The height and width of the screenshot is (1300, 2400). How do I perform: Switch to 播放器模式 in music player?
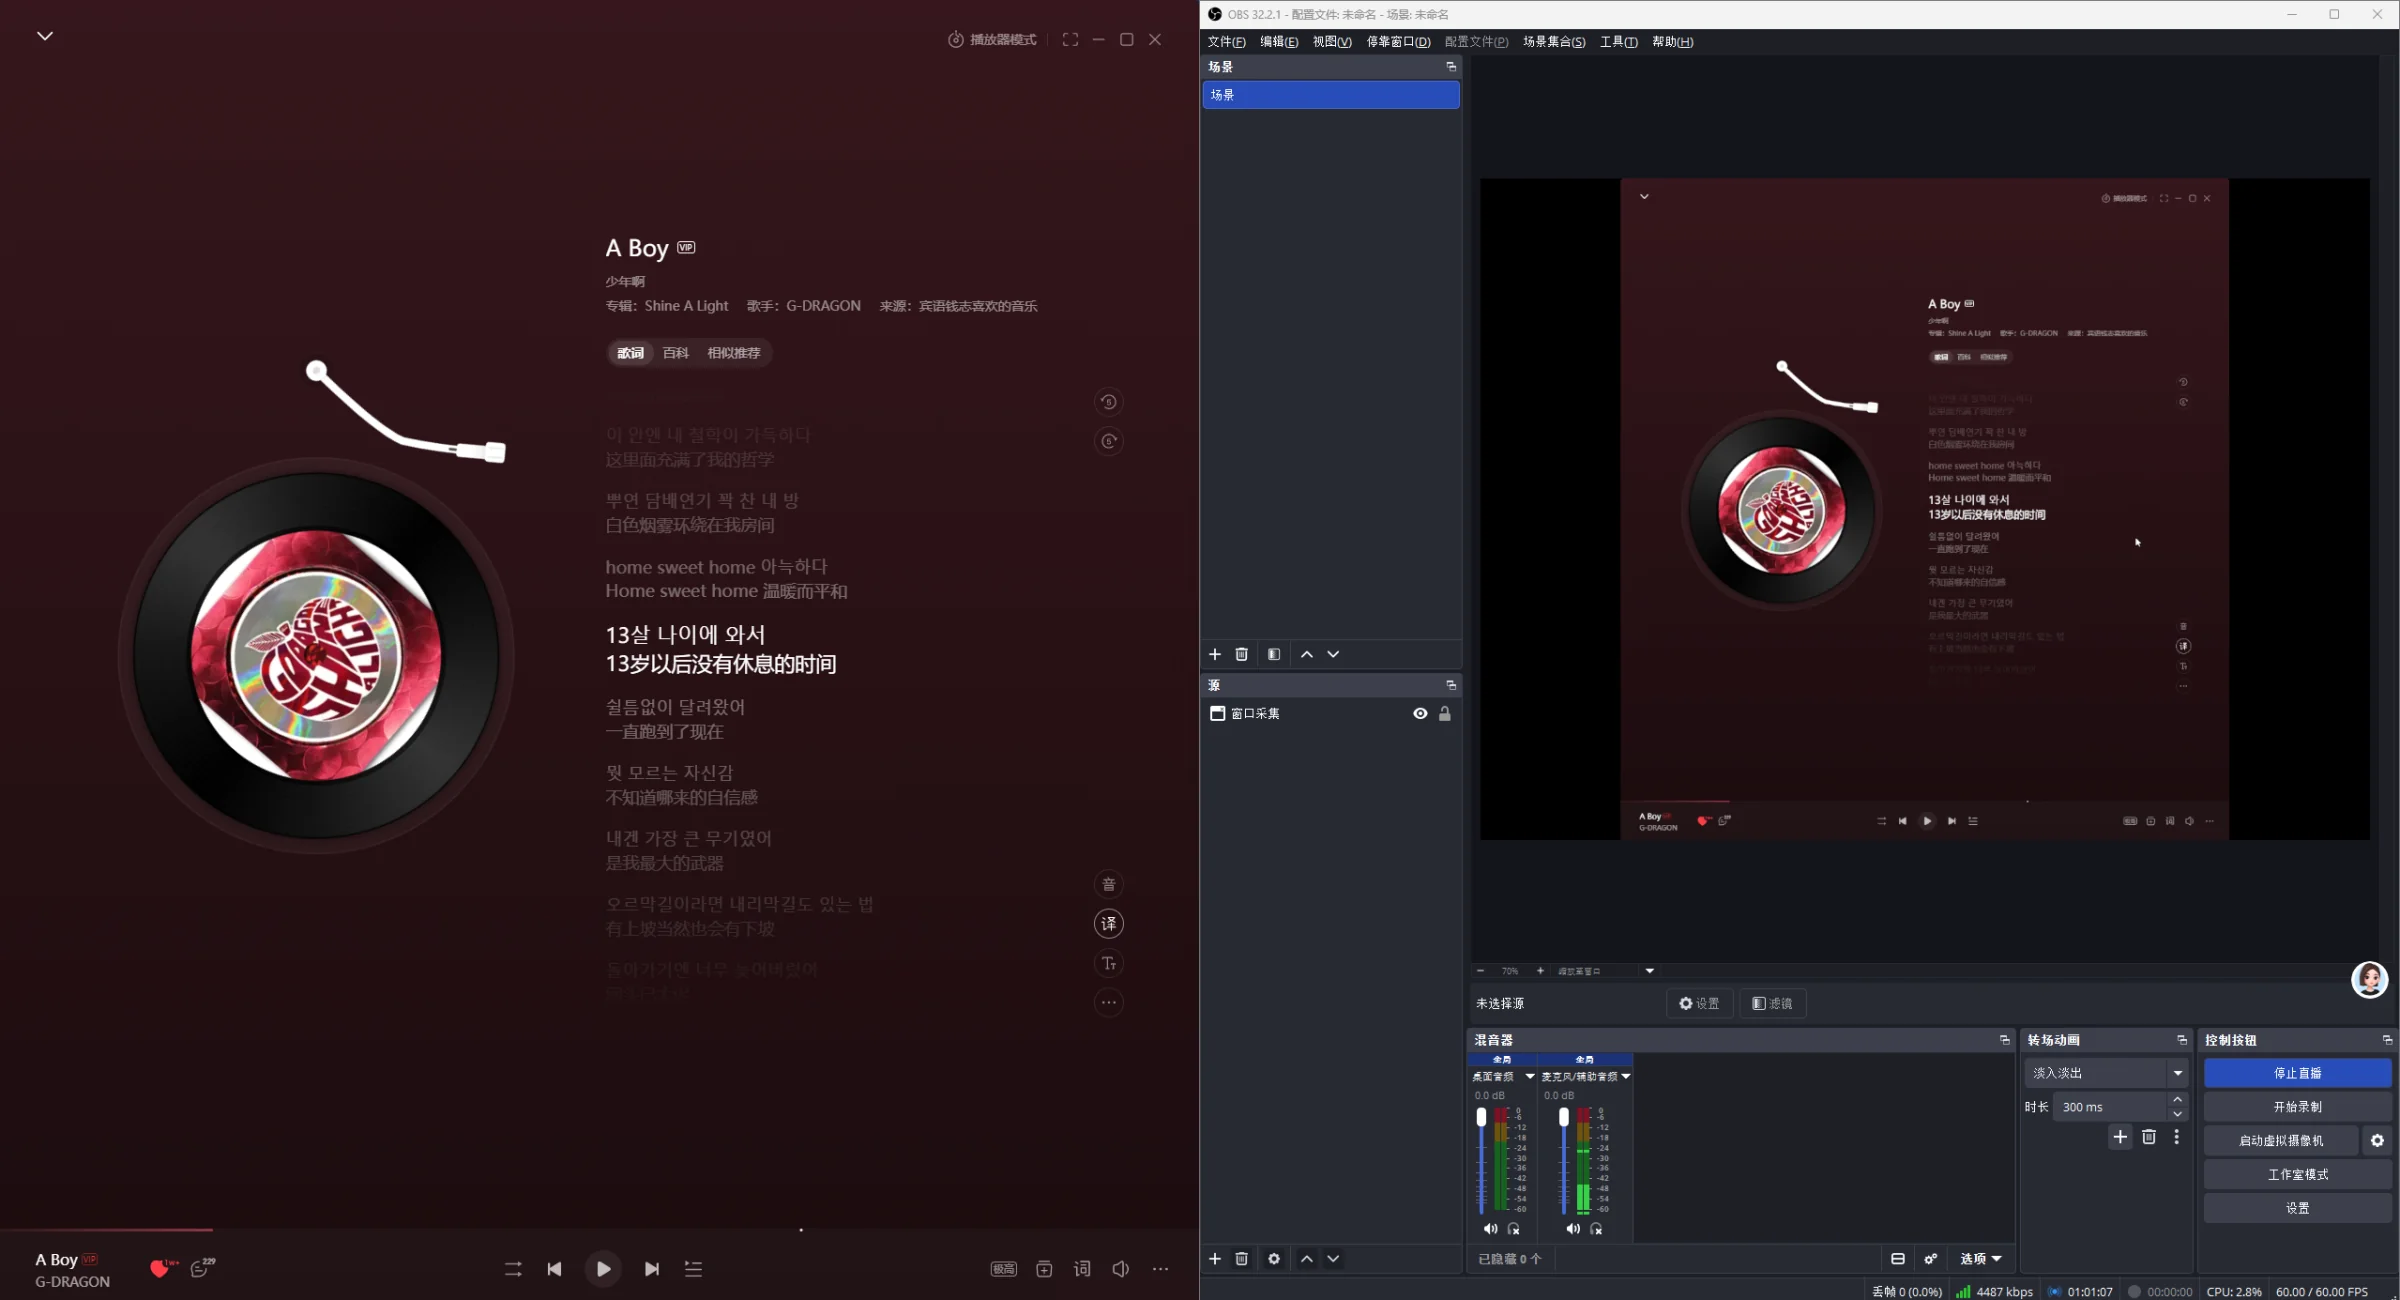pyautogui.click(x=992, y=39)
